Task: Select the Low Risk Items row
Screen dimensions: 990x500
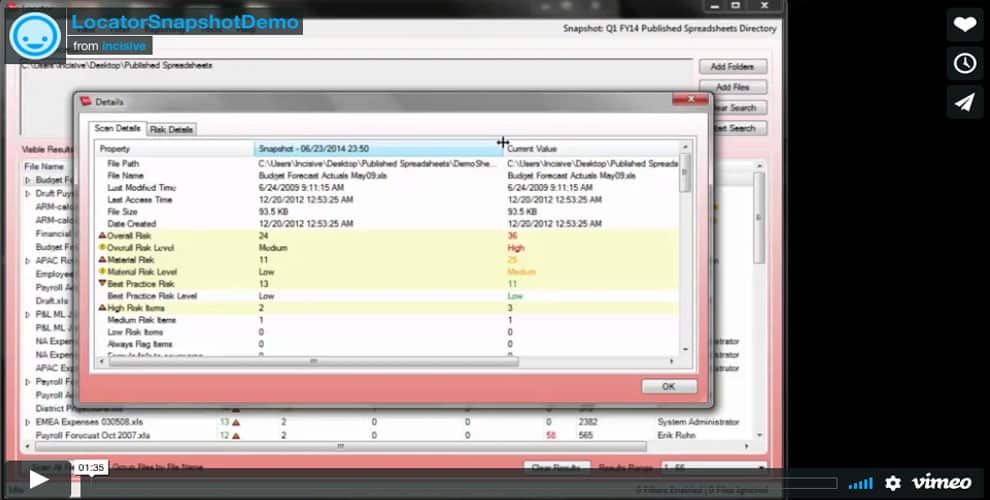Action: coord(388,332)
